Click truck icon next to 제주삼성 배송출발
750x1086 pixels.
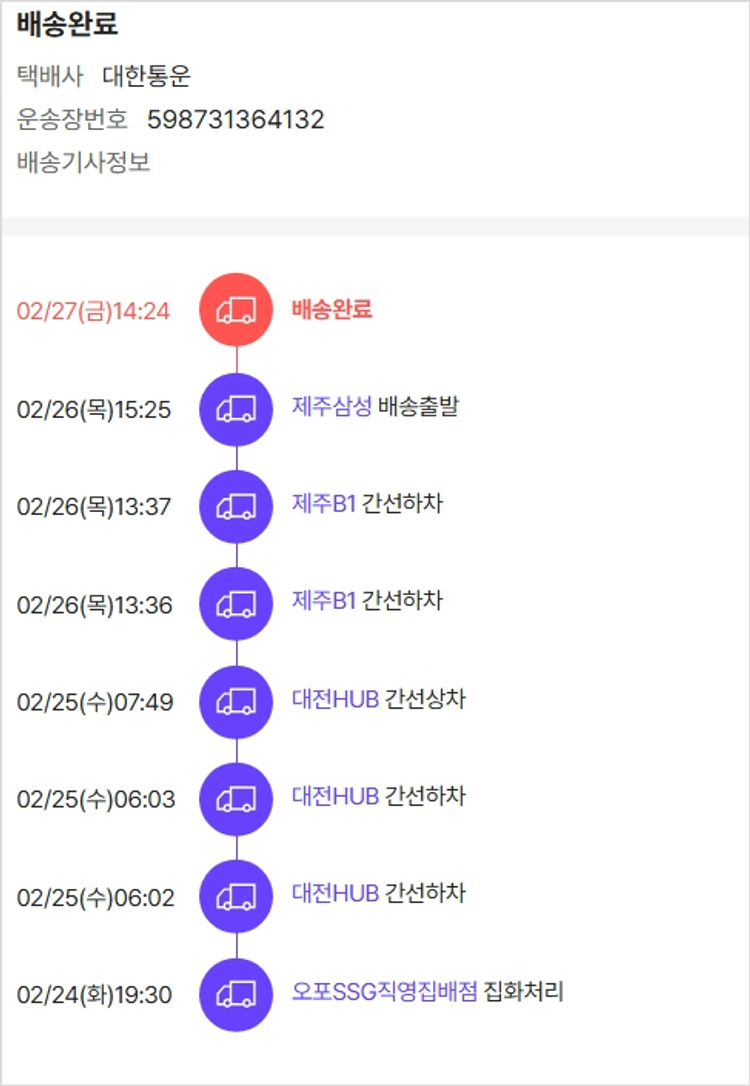[236, 408]
